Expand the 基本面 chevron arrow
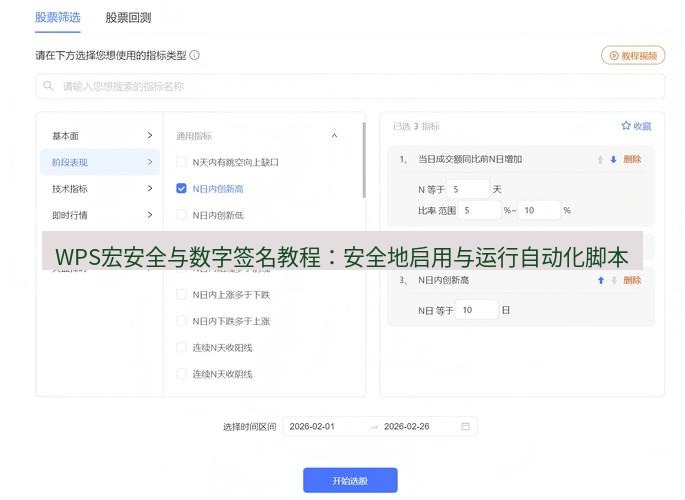The image size is (685, 500). tap(150, 135)
